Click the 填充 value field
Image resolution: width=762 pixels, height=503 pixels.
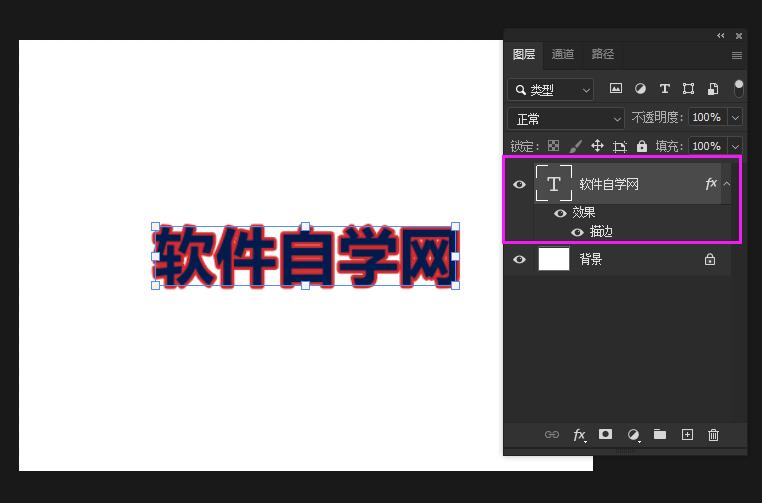tap(707, 146)
